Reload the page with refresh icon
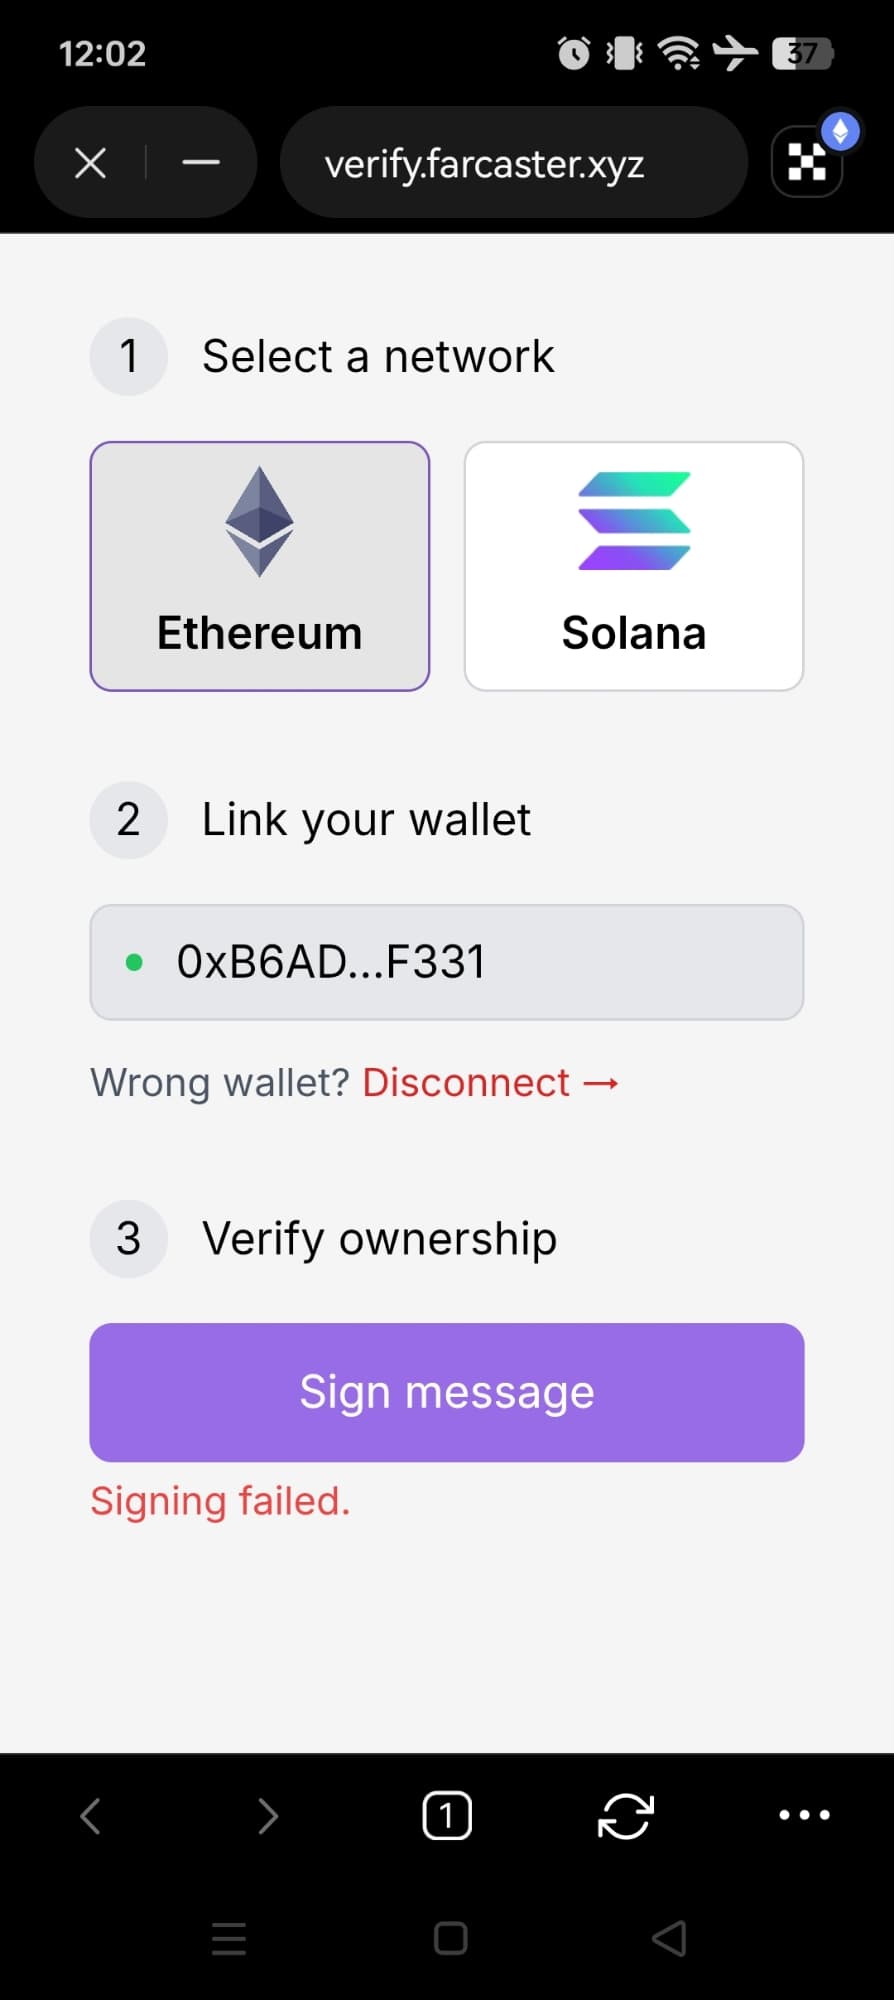894x2000 pixels. 626,1816
